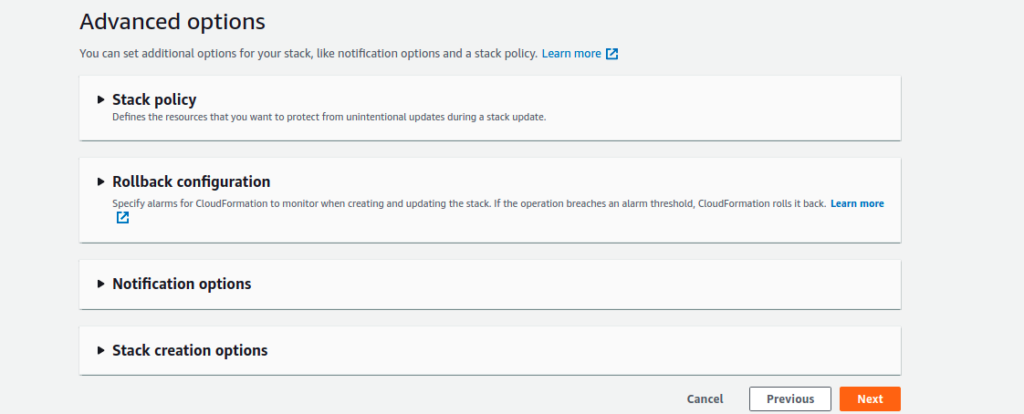The width and height of the screenshot is (1024, 414).
Task: Click the external link icon under Rollback configuration text
Action: click(122, 217)
